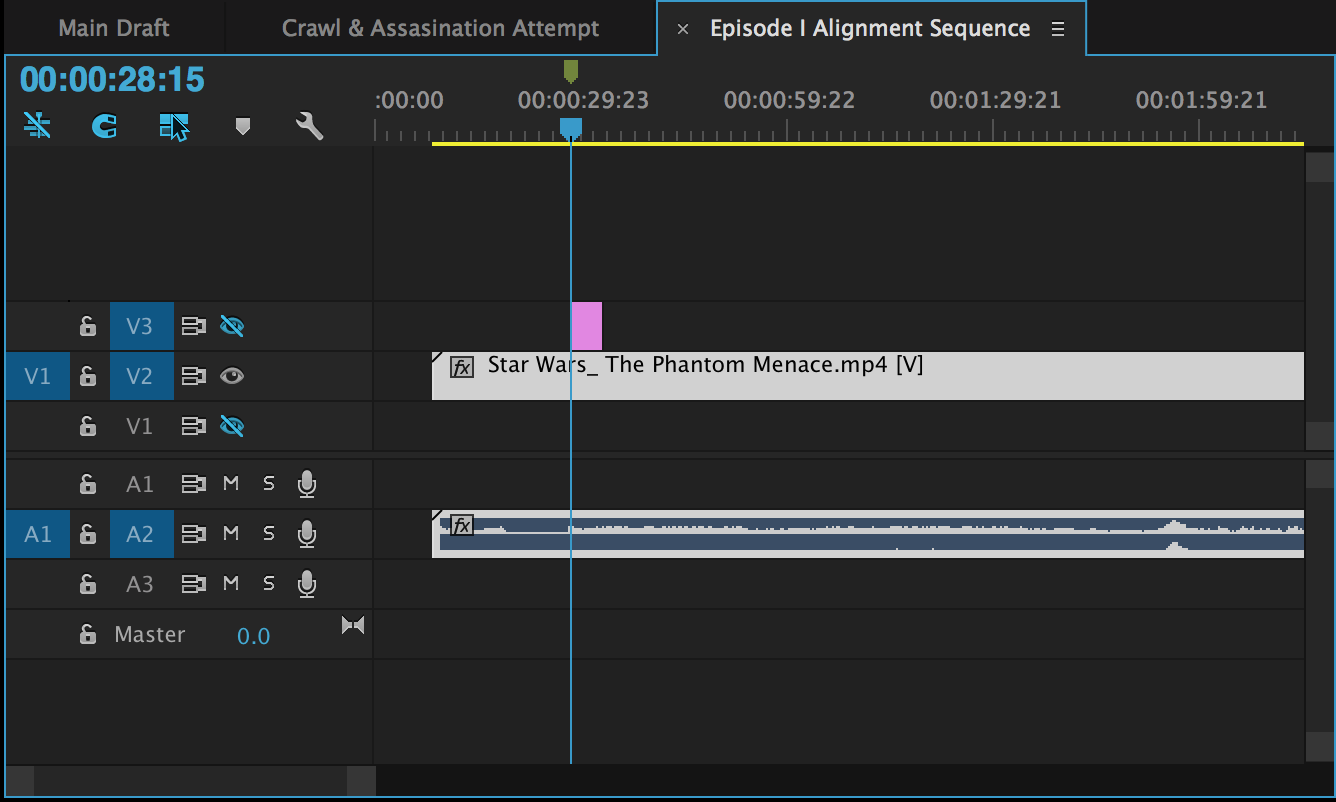The width and height of the screenshot is (1336, 802).
Task: Toggle sync lock for audio track A1
Action: coord(193,484)
